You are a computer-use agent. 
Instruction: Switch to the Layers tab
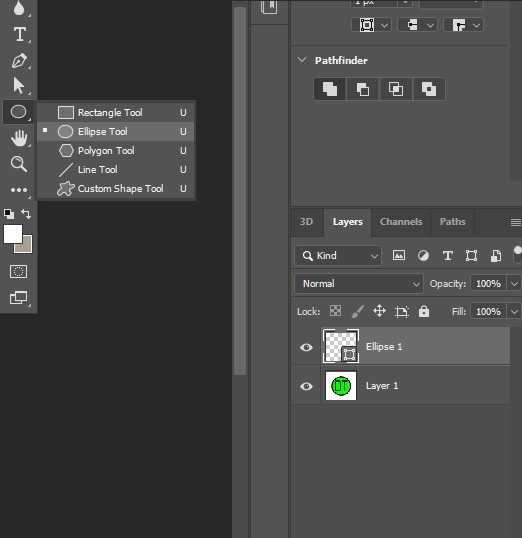347,222
